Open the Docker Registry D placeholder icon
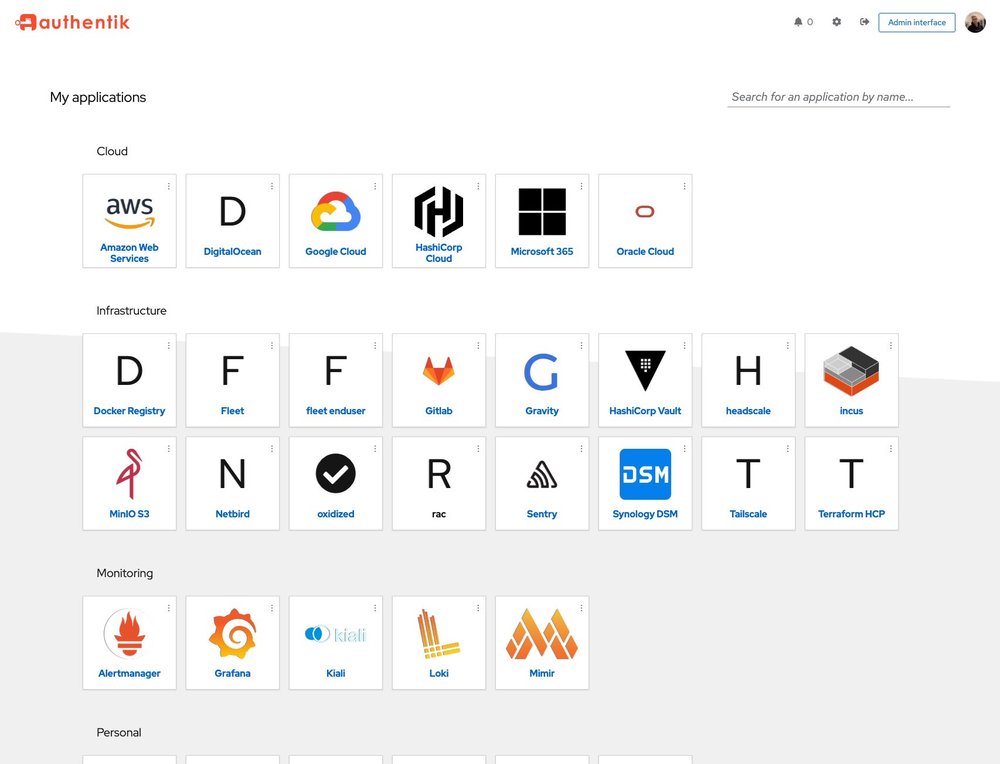 click(x=129, y=371)
